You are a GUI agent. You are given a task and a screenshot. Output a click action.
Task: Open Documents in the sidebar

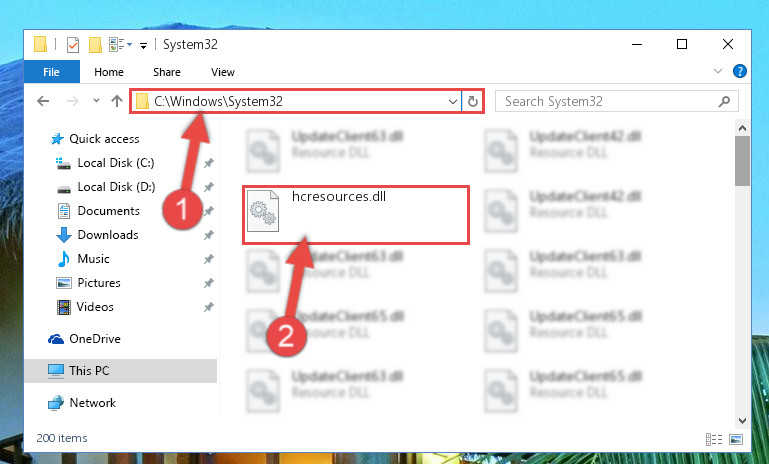99,211
